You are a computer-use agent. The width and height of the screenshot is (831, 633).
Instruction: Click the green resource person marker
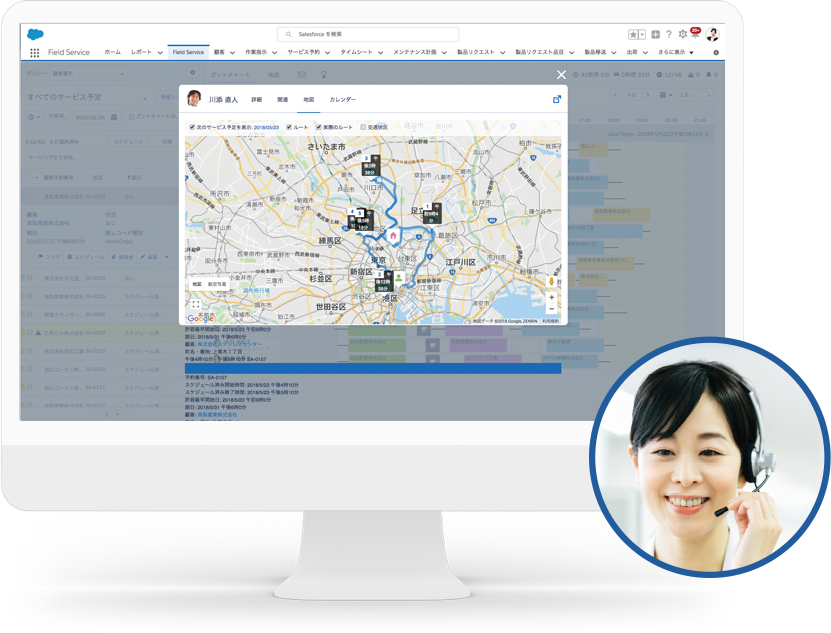pyautogui.click(x=399, y=278)
